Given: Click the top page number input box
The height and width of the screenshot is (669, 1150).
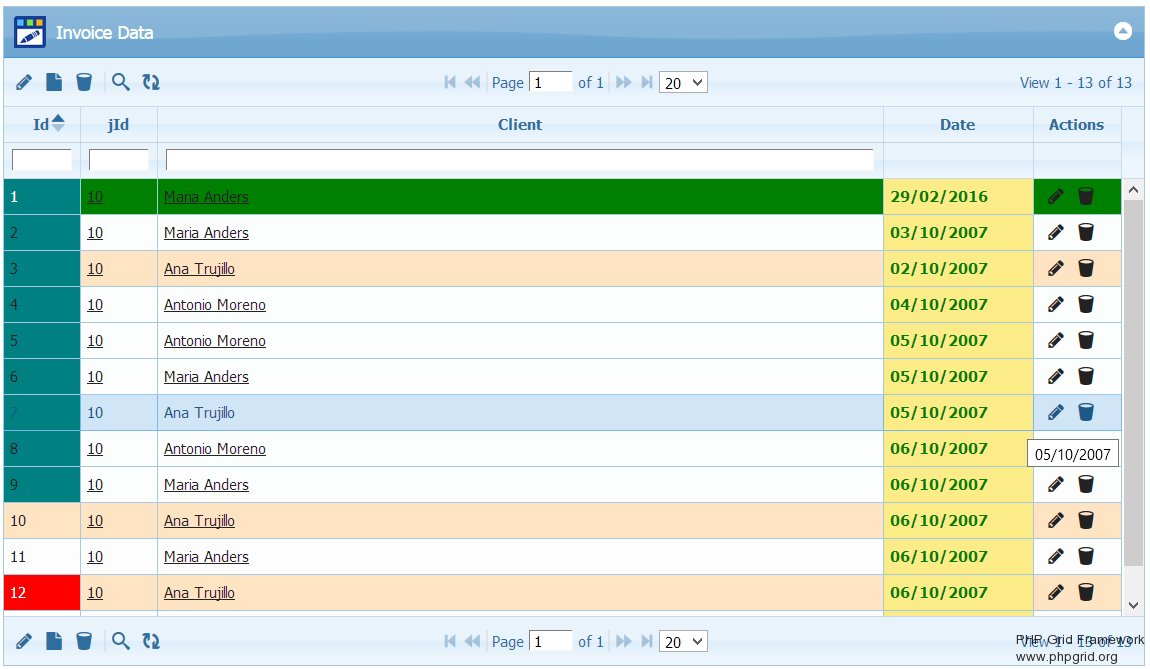Looking at the screenshot, I should (x=551, y=83).
